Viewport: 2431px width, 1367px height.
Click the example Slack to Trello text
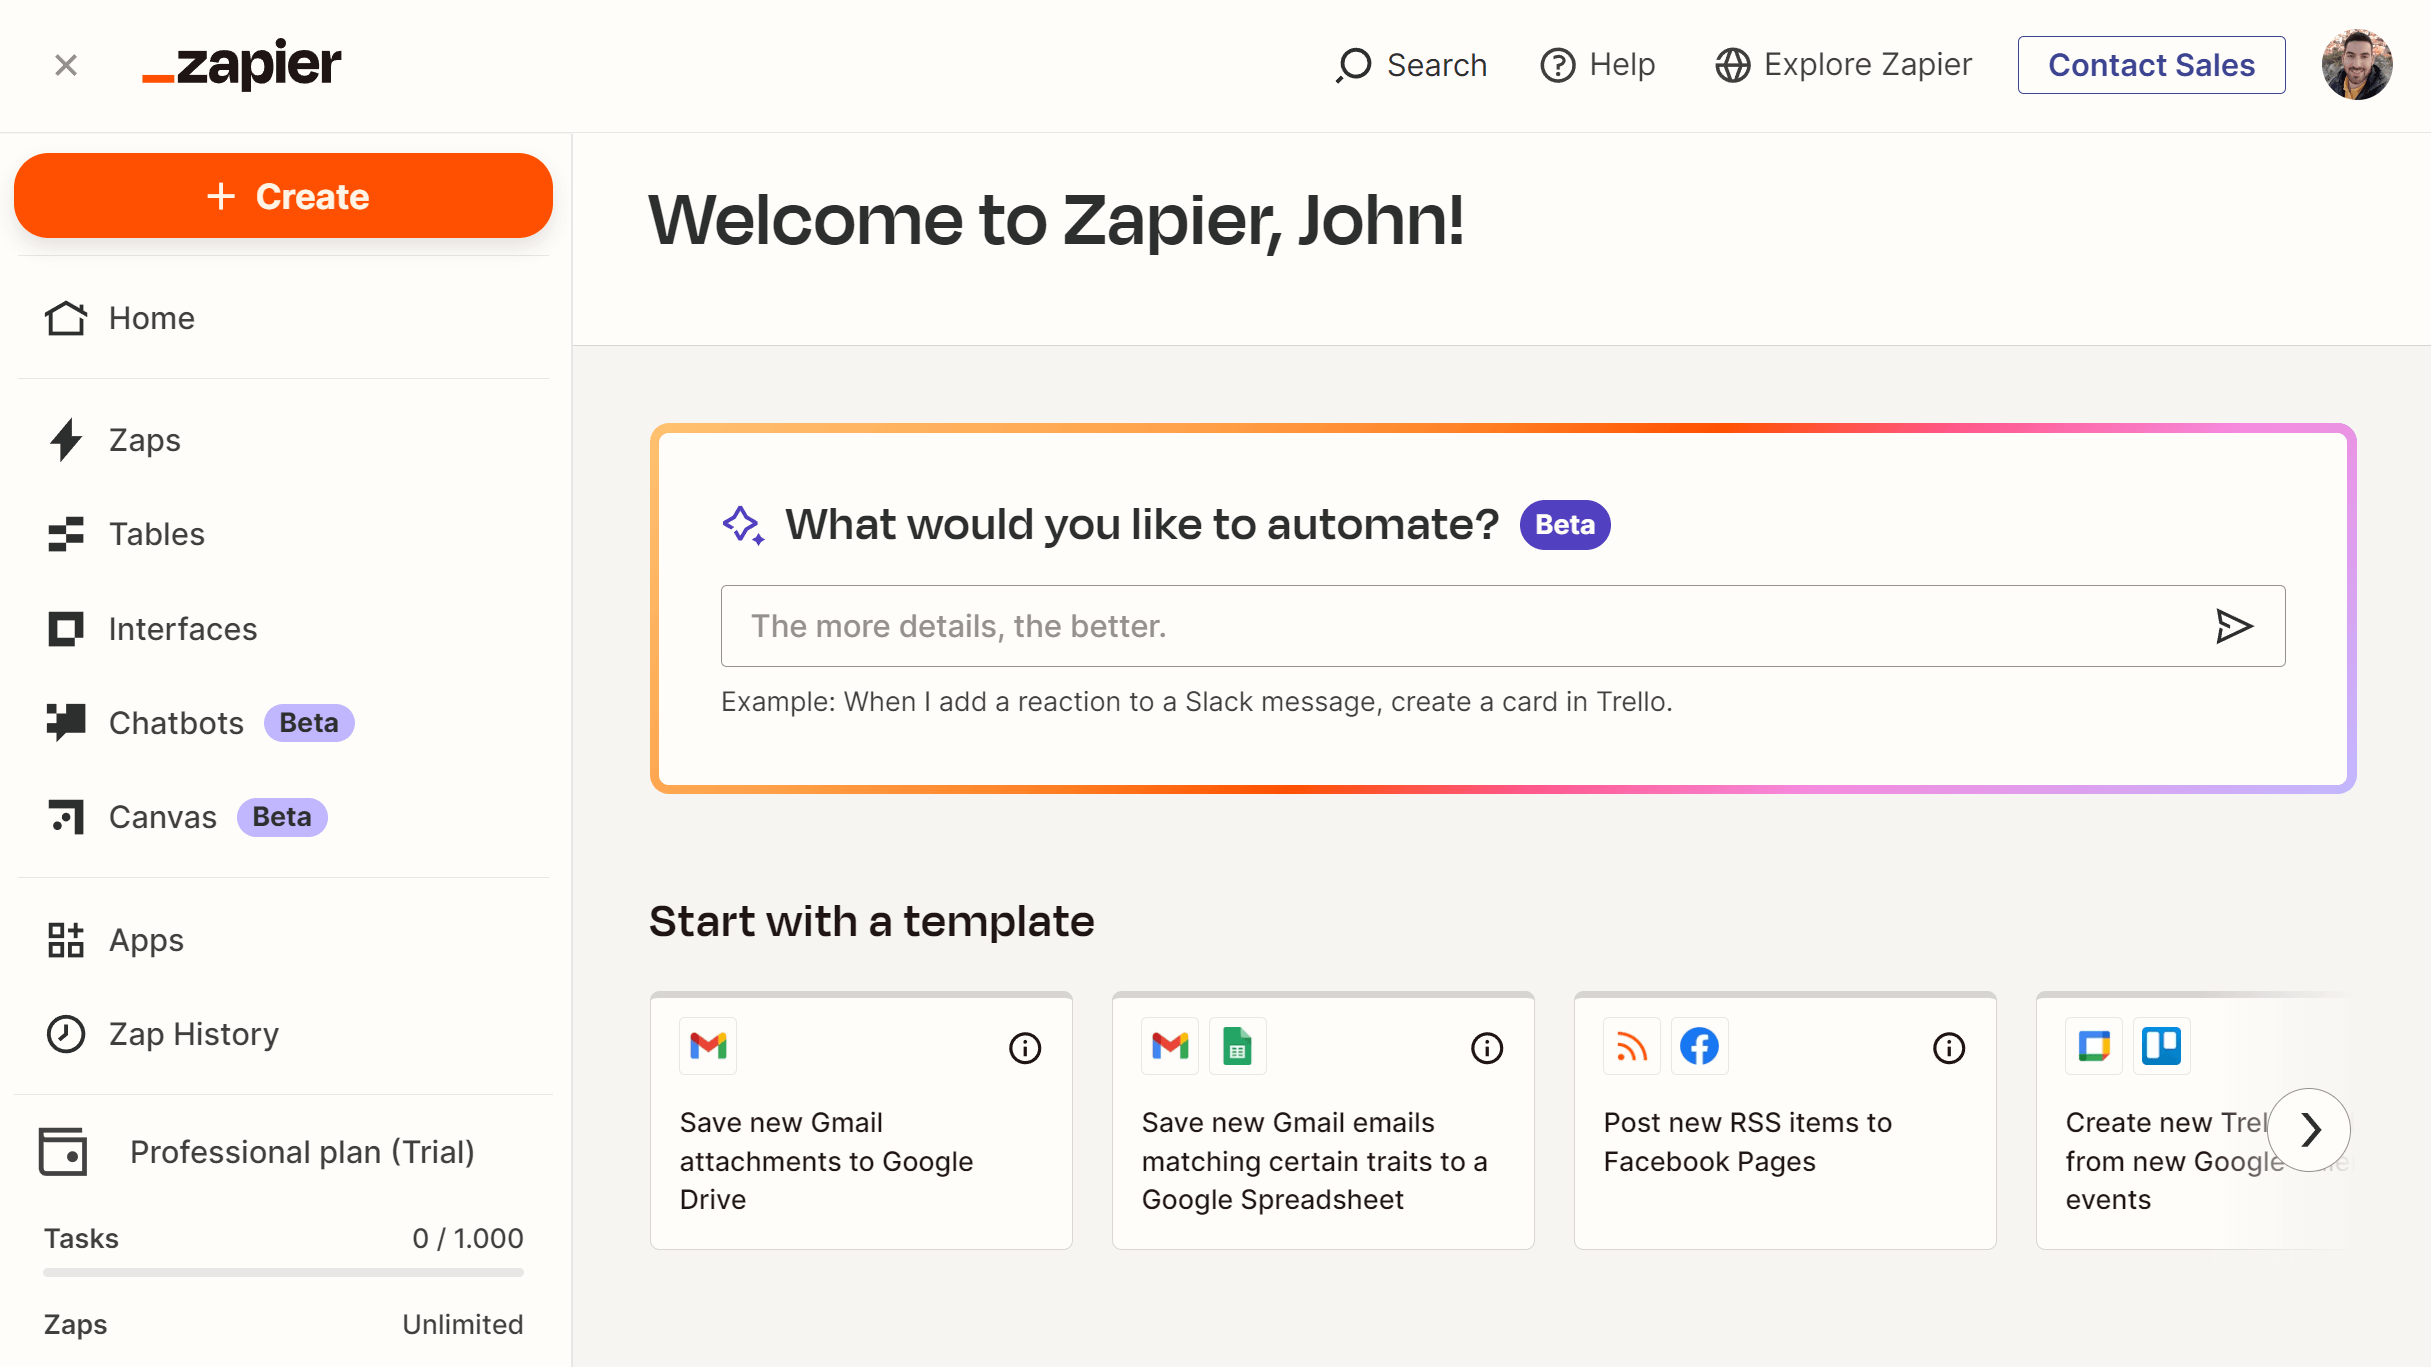click(x=1196, y=702)
